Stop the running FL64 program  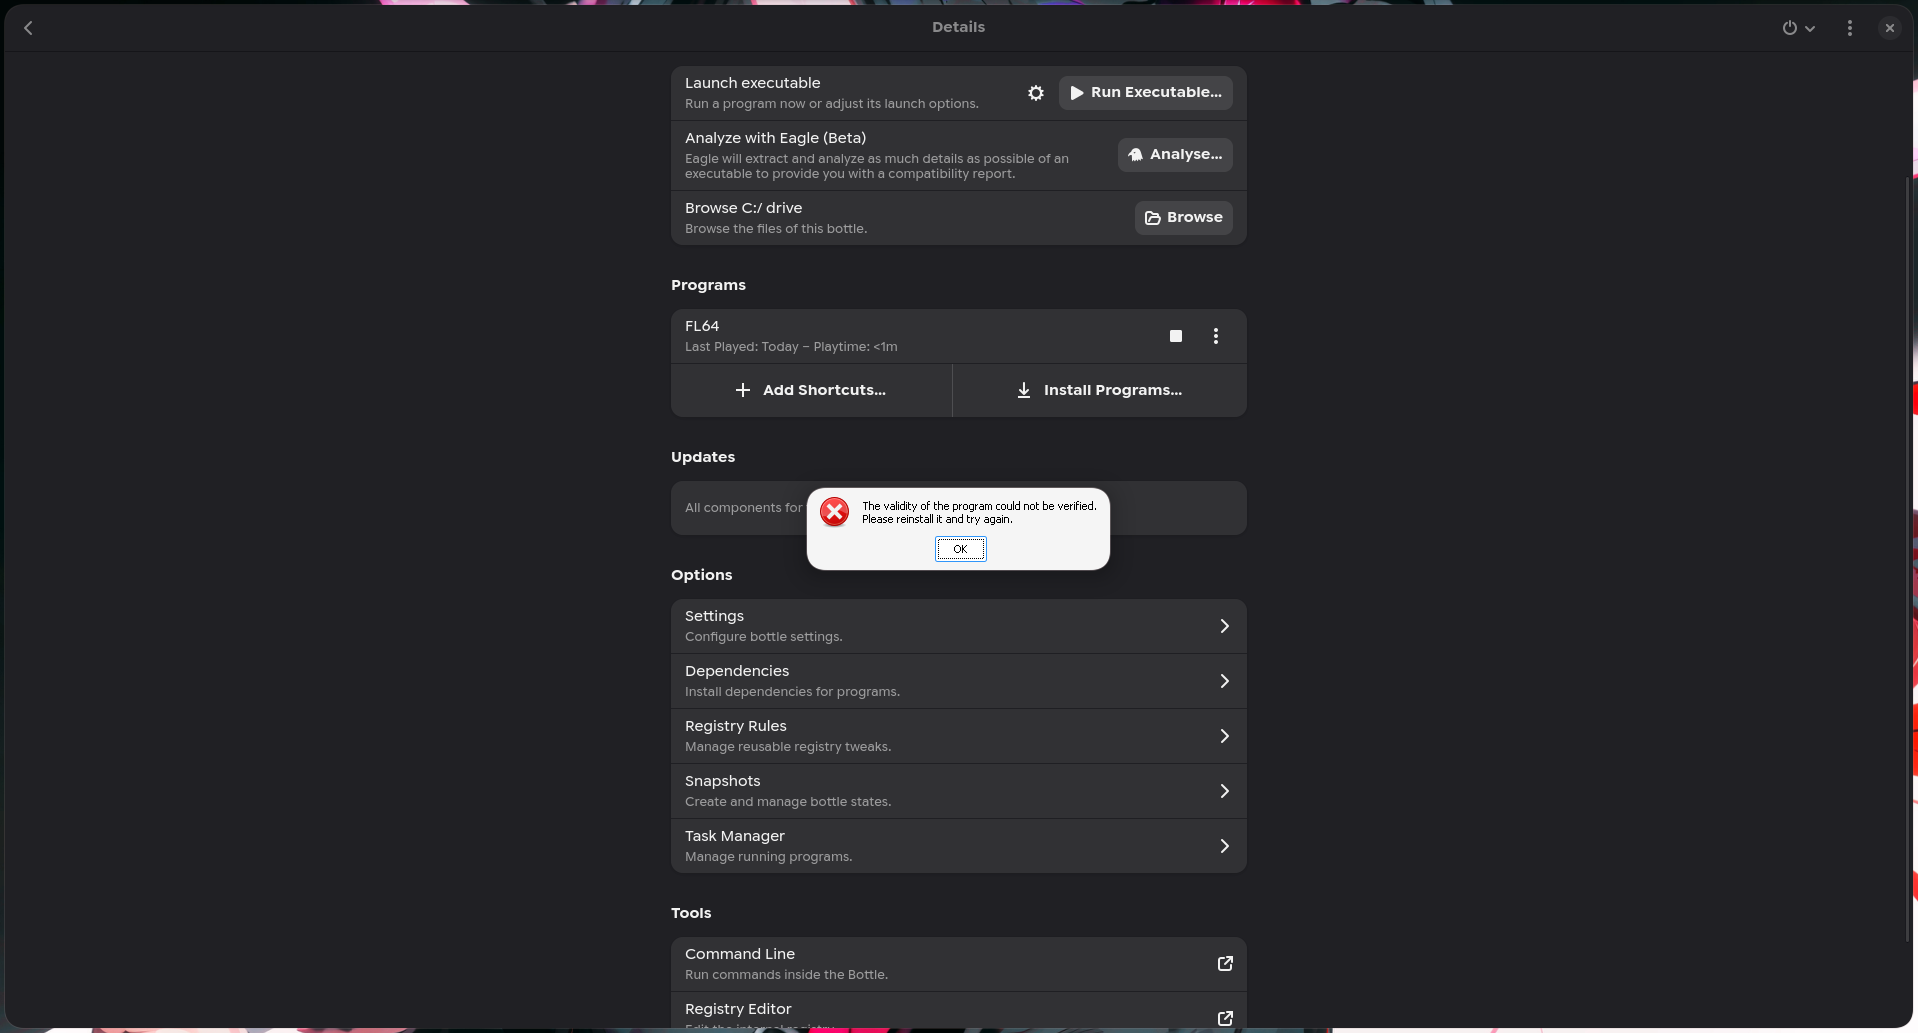1175,336
